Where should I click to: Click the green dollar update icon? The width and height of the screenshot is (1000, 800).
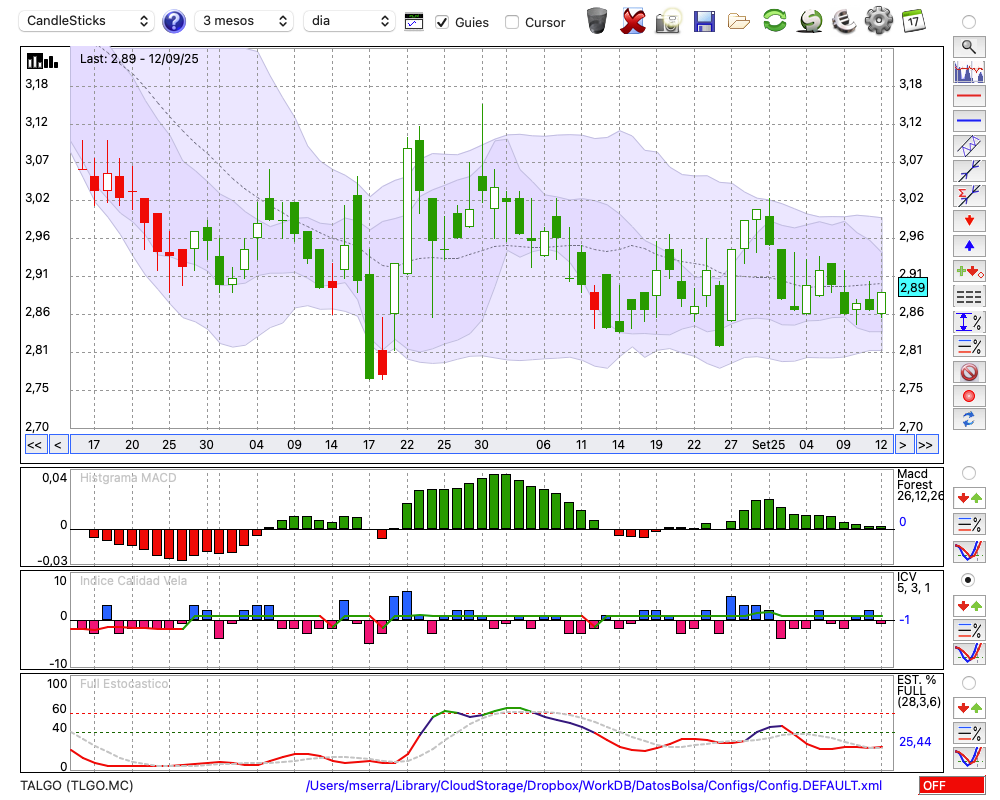(810, 21)
